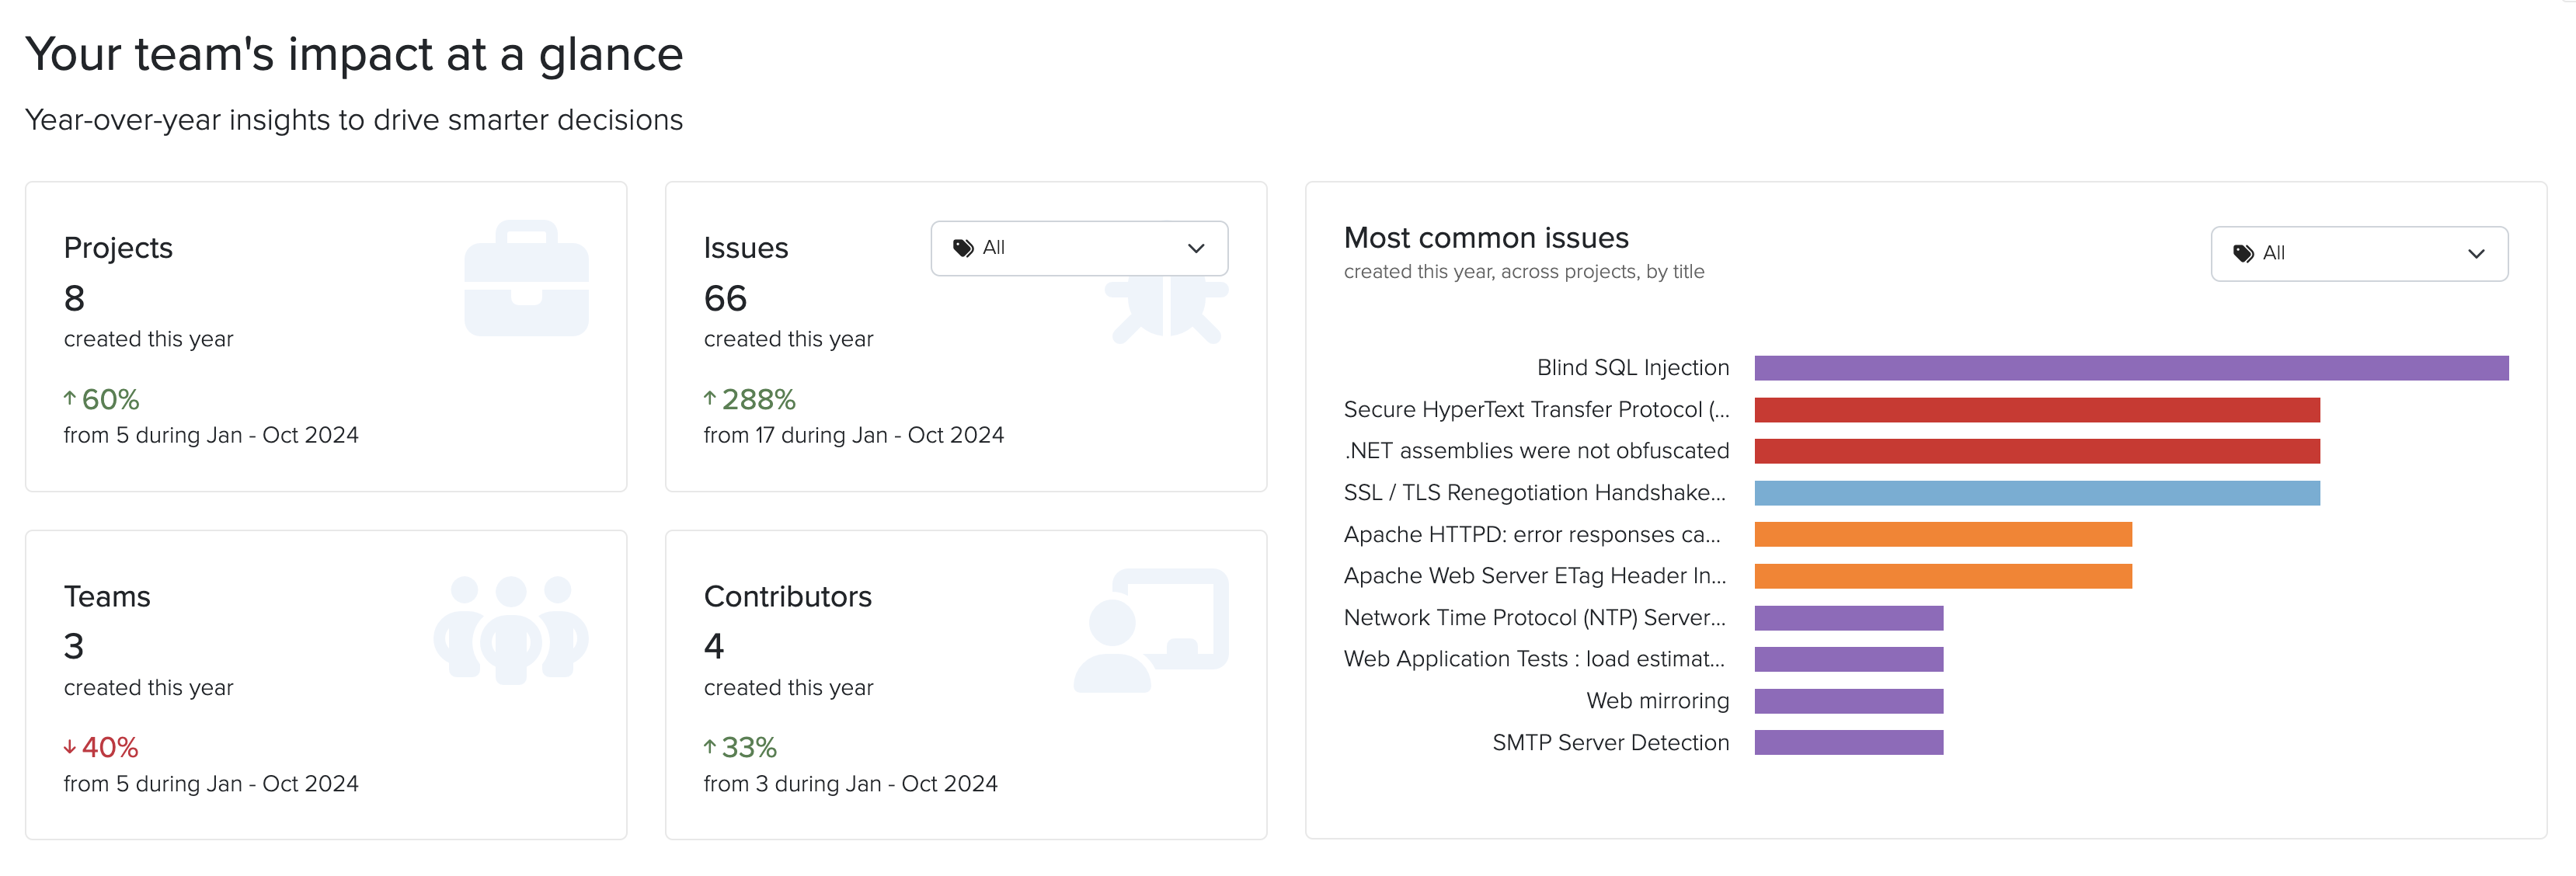The height and width of the screenshot is (876, 2576).
Task: Expand the Most common issues All dropdown
Action: pos(2358,254)
